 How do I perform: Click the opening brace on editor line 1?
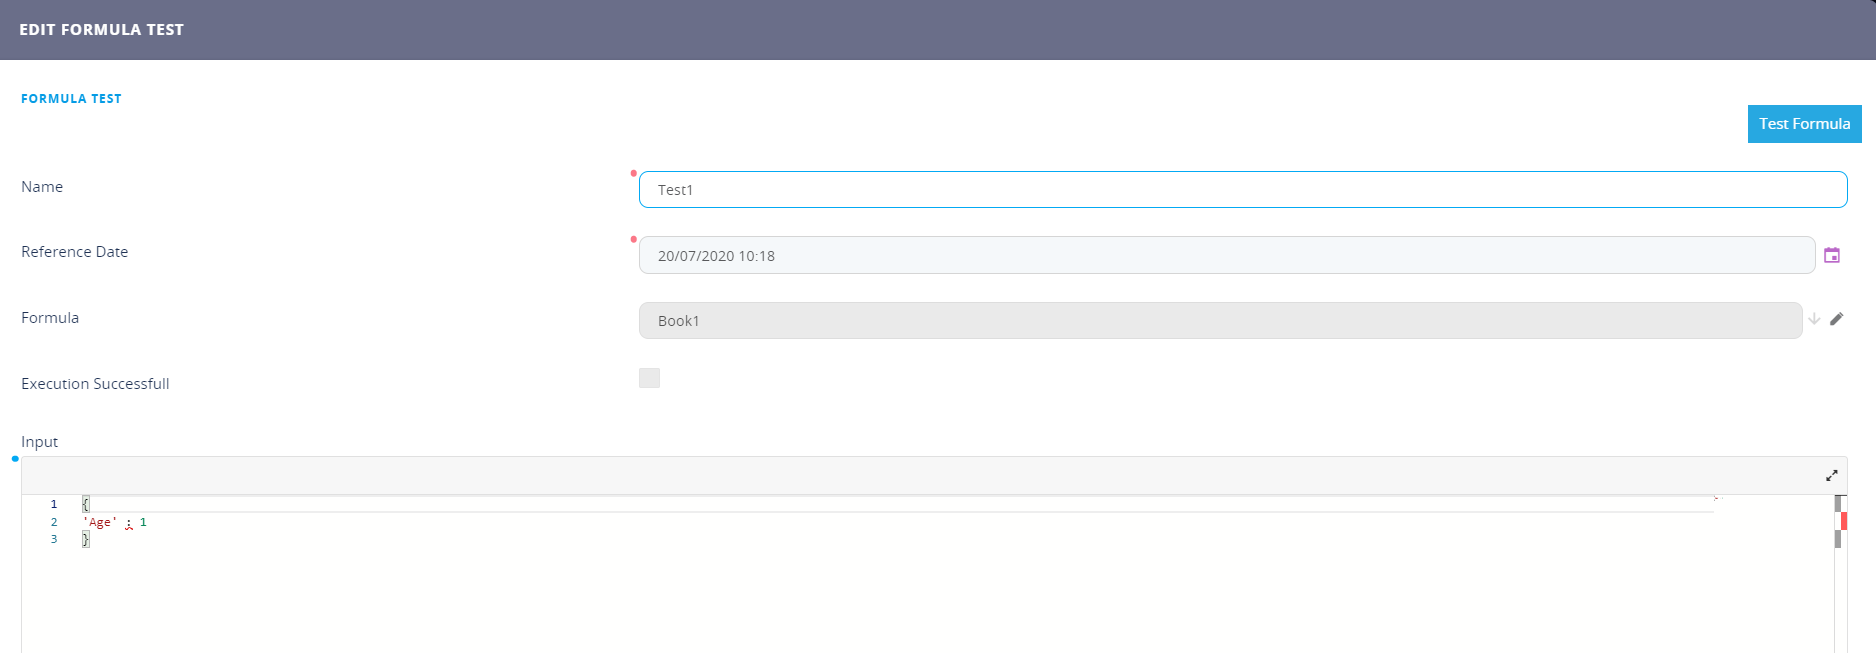coord(86,505)
